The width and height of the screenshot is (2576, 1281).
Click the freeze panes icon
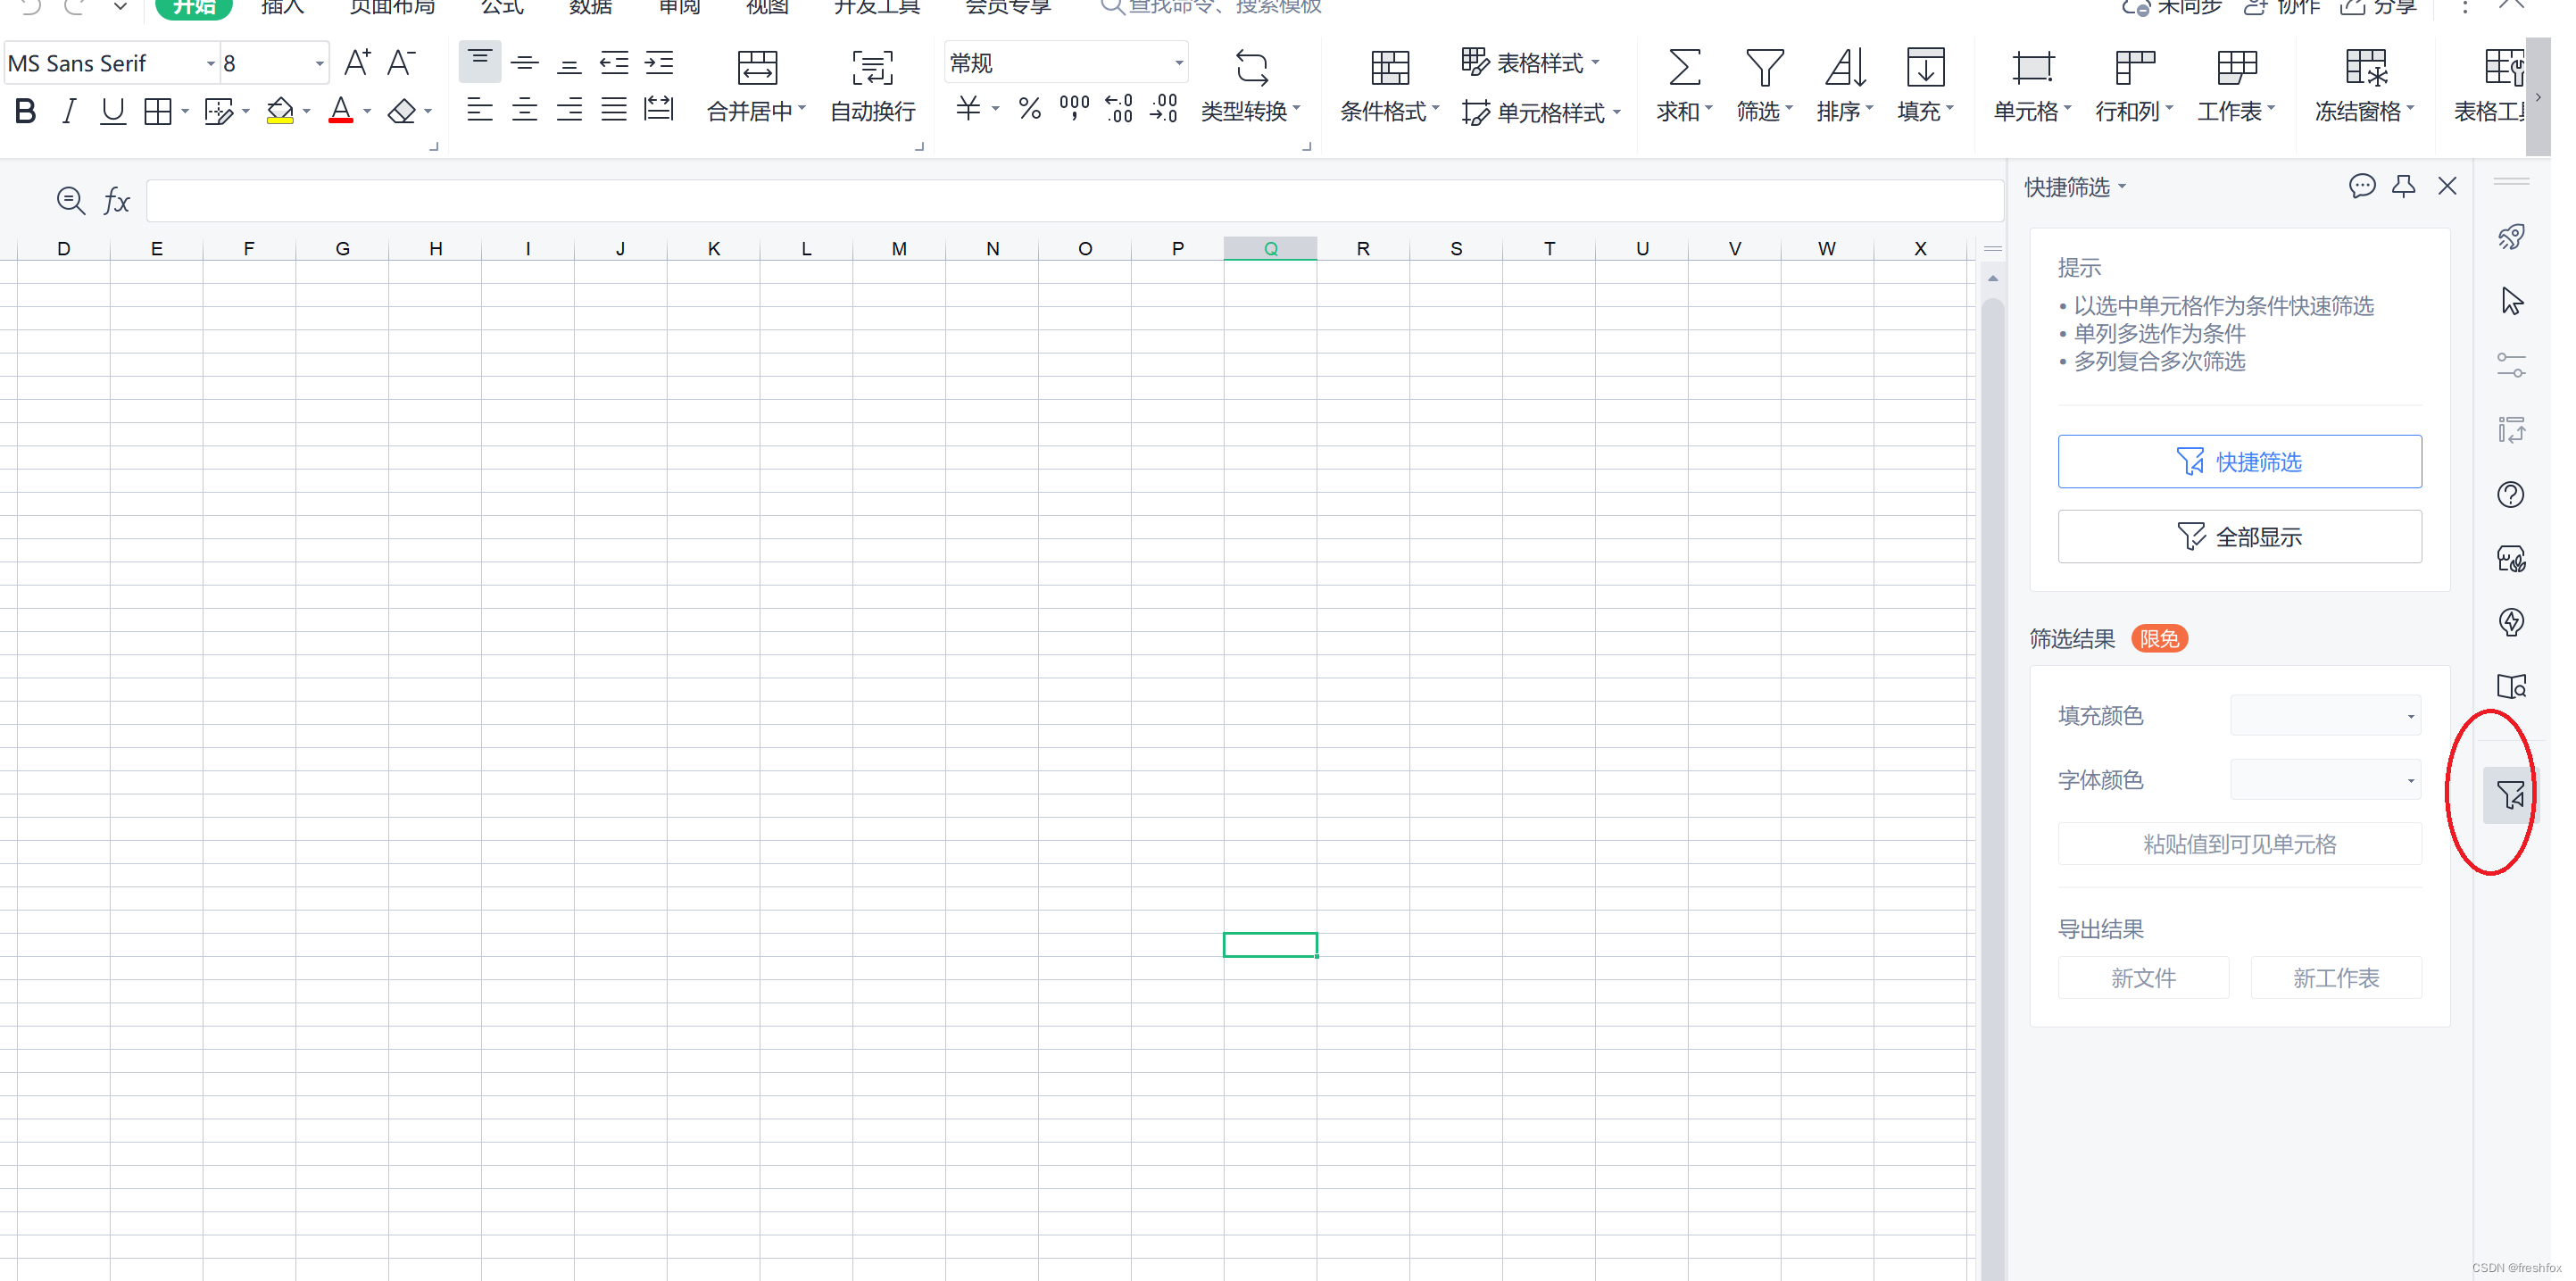[2365, 68]
